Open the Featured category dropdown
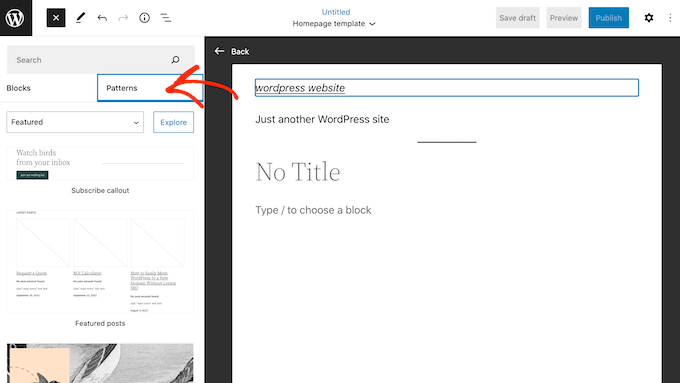This screenshot has width=680, height=383. tap(75, 122)
